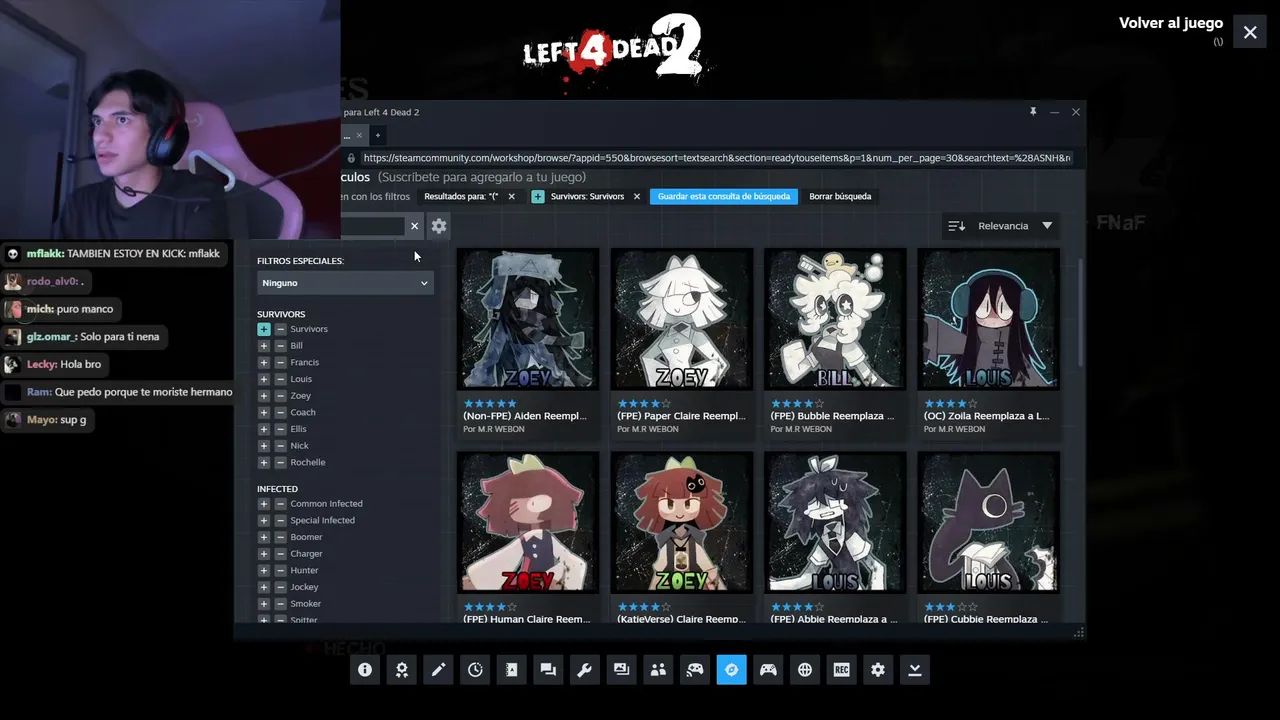The height and width of the screenshot is (720, 1280).
Task: Include Zoey with its plus toggle
Action: [x=264, y=396]
